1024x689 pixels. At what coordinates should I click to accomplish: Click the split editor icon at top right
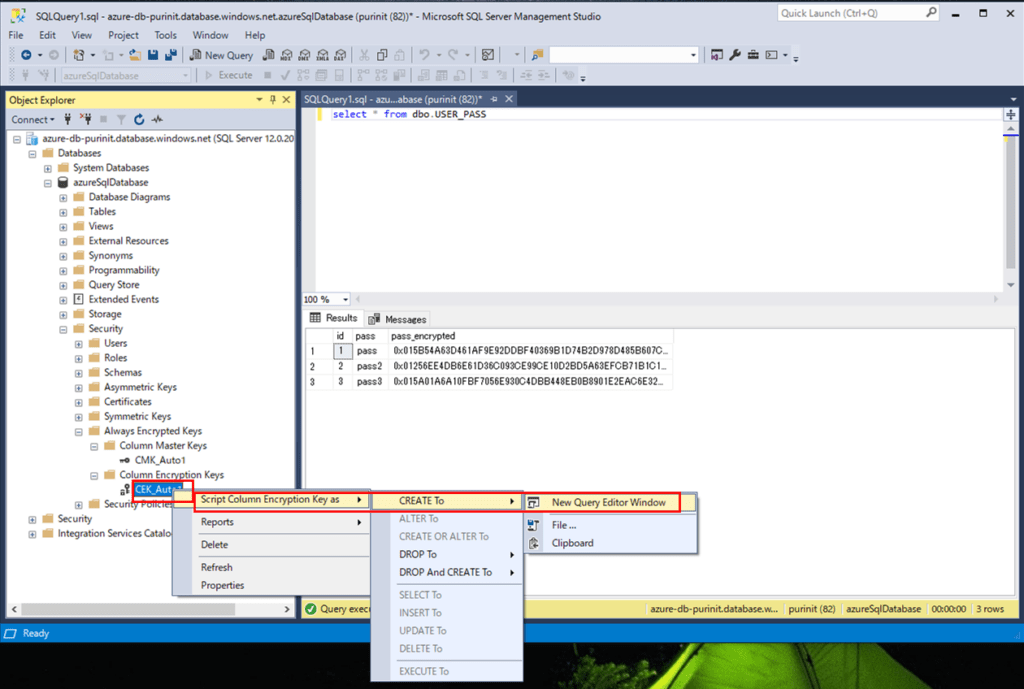1010,114
